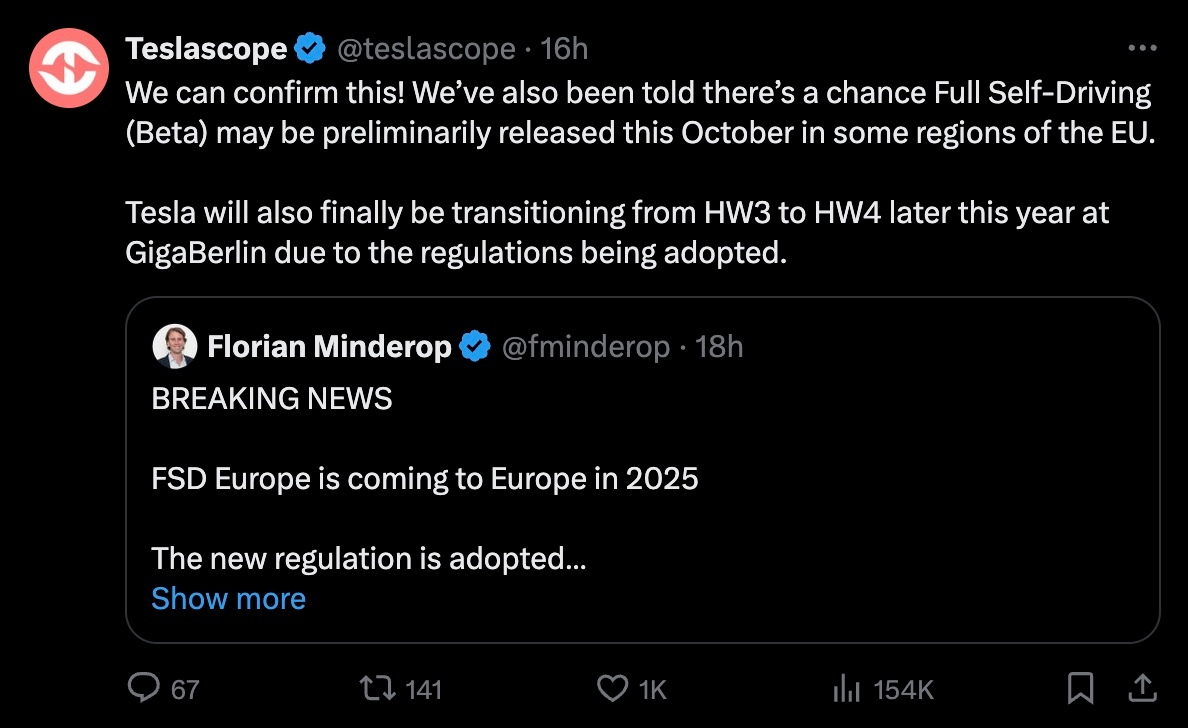The width and height of the screenshot is (1188, 728).
Task: Open the 16h timestamp link
Action: point(564,48)
